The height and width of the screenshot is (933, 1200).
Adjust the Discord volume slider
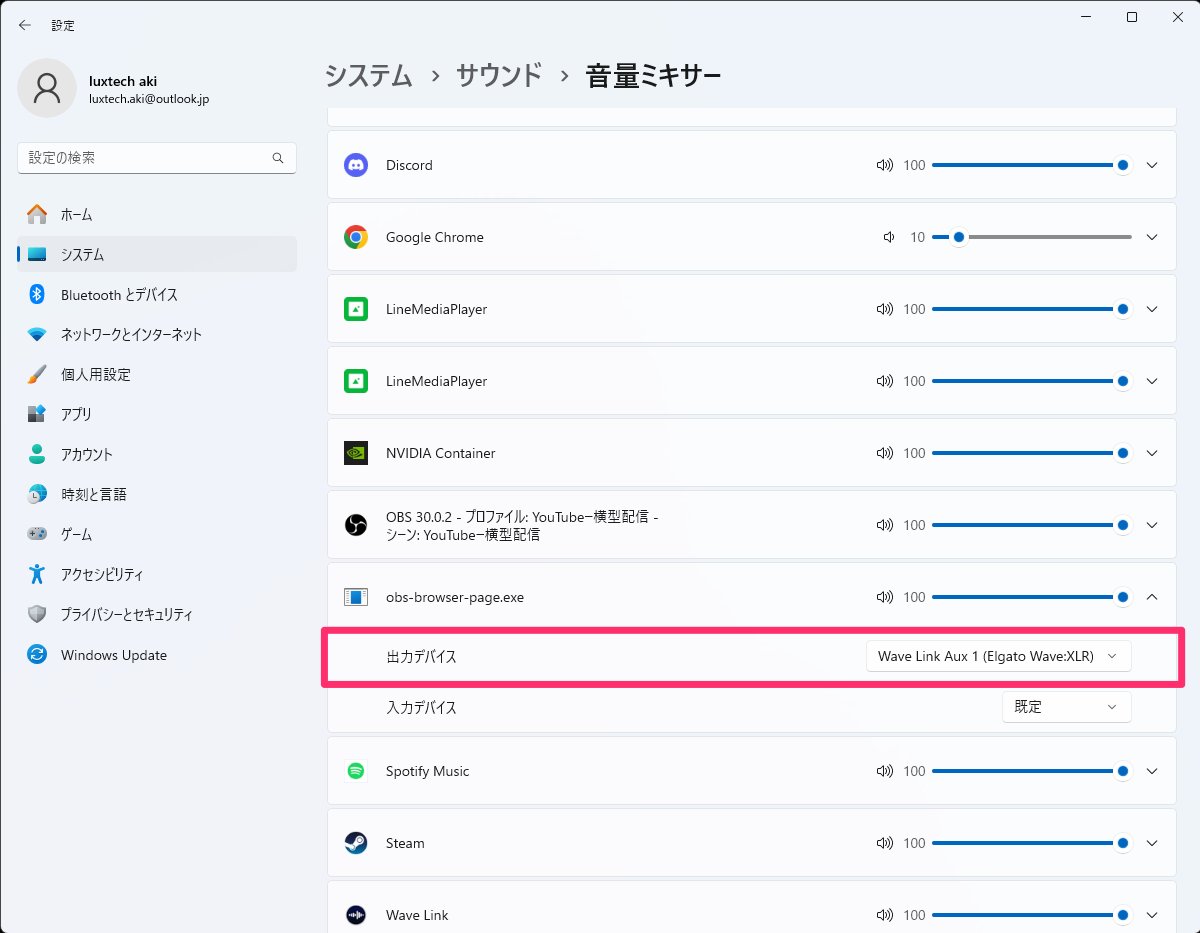coord(1032,165)
